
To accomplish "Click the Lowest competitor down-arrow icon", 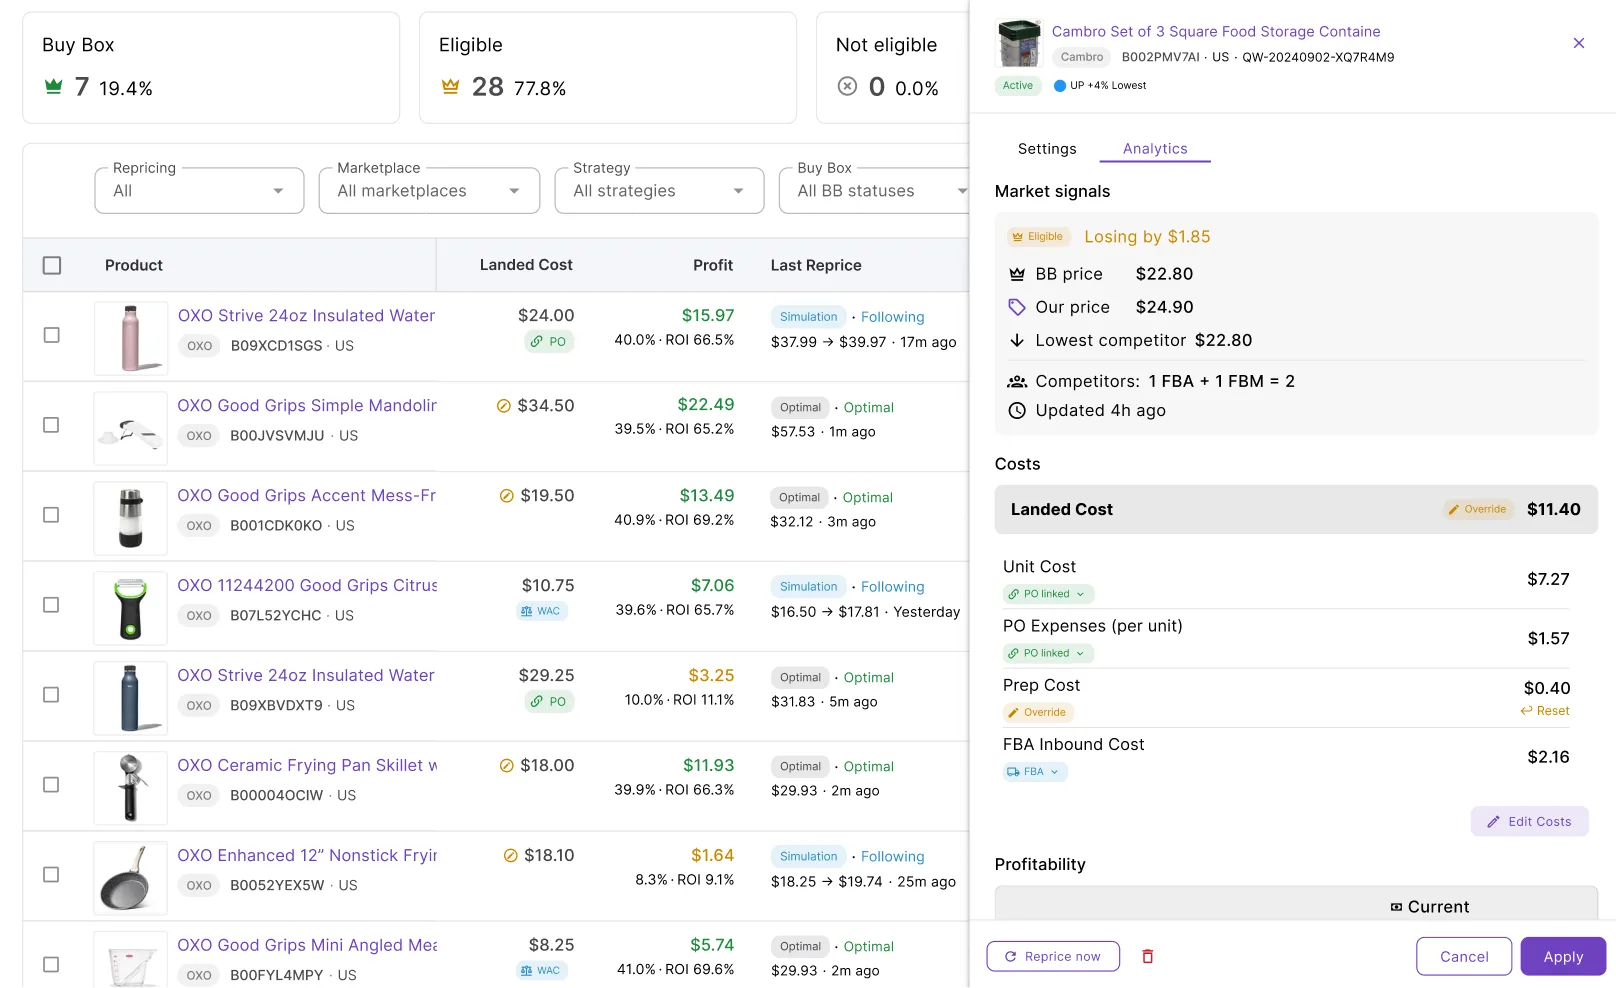I will pos(1017,340).
